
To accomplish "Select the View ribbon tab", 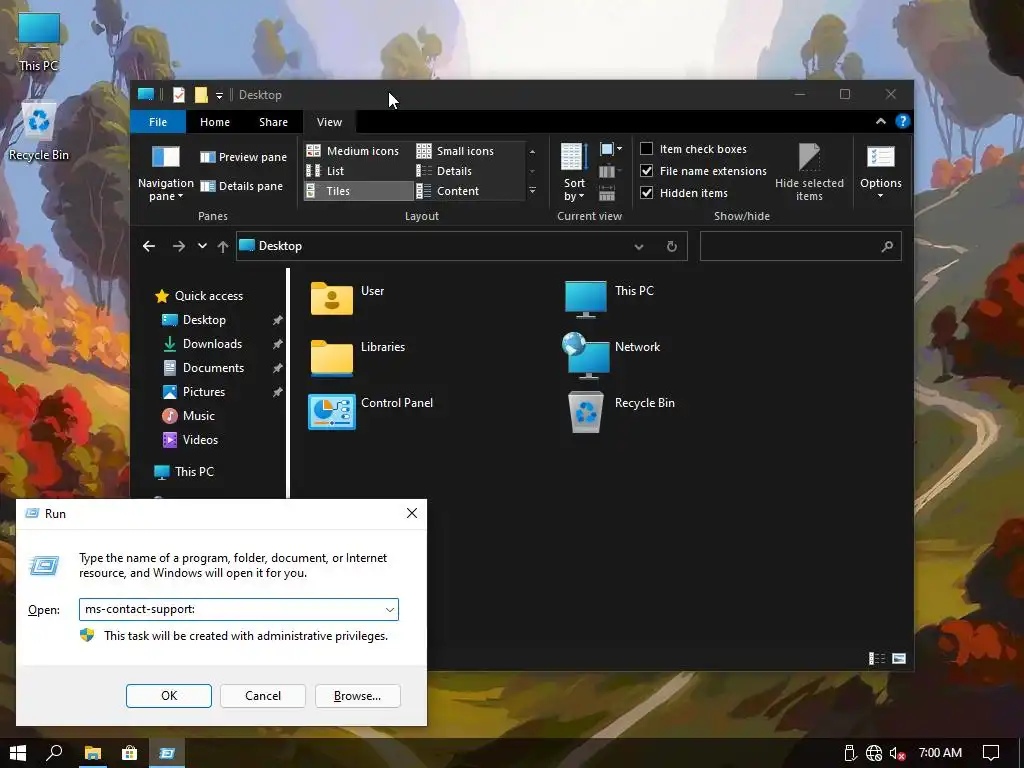I will tap(329, 122).
